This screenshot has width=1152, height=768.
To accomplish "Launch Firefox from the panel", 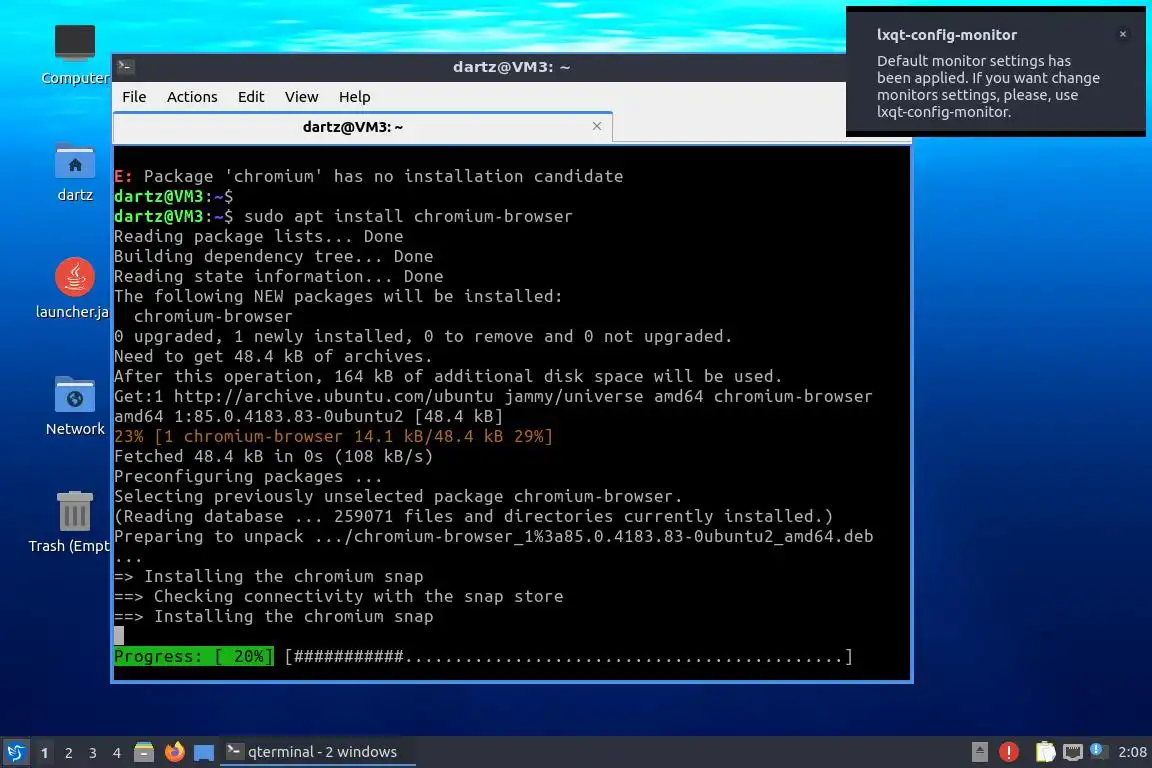I will 175,752.
